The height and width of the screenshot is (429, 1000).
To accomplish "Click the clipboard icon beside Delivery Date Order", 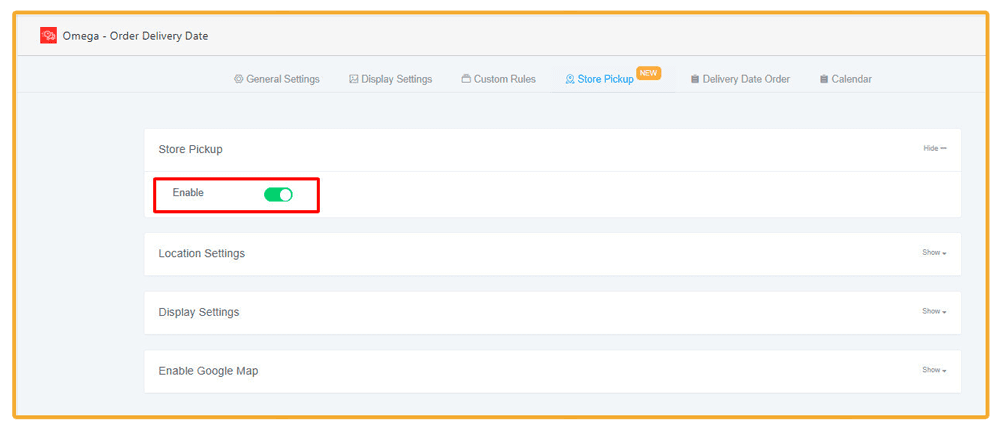I will coord(695,79).
